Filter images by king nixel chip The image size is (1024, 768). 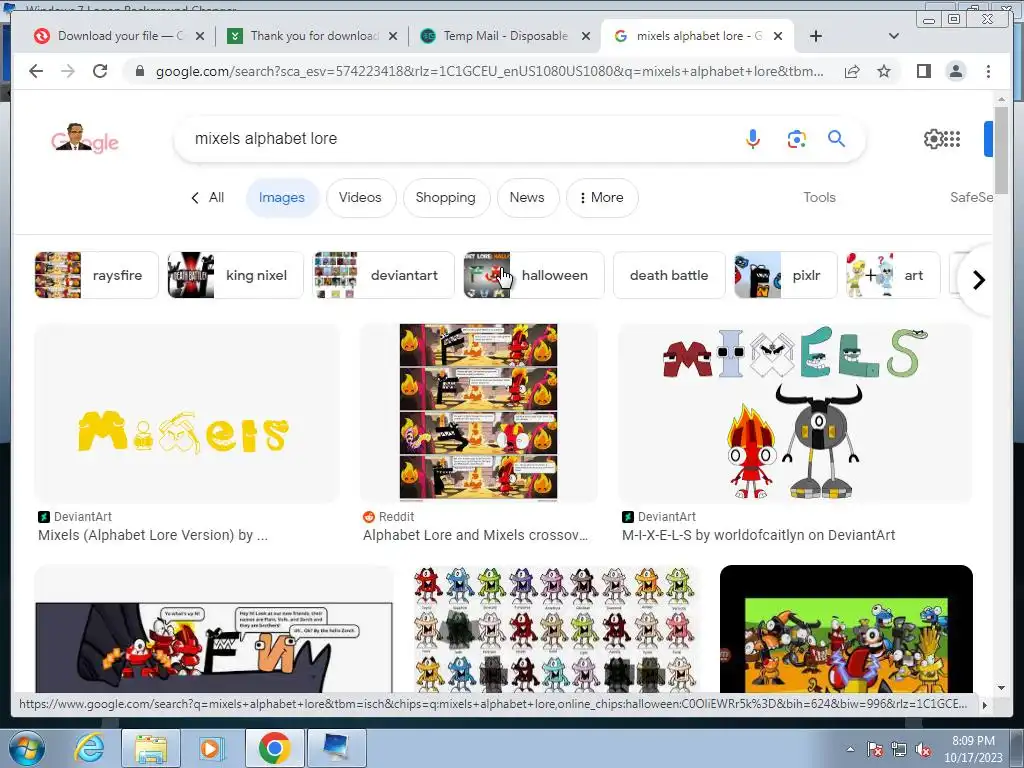point(236,275)
